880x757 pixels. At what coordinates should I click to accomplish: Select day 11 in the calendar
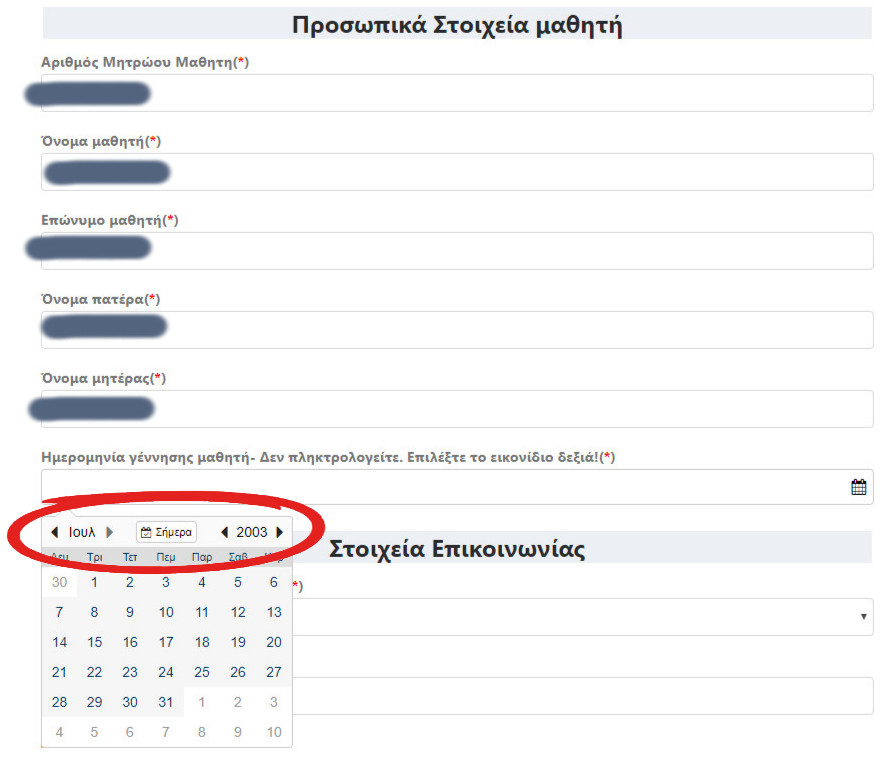pyautogui.click(x=202, y=612)
